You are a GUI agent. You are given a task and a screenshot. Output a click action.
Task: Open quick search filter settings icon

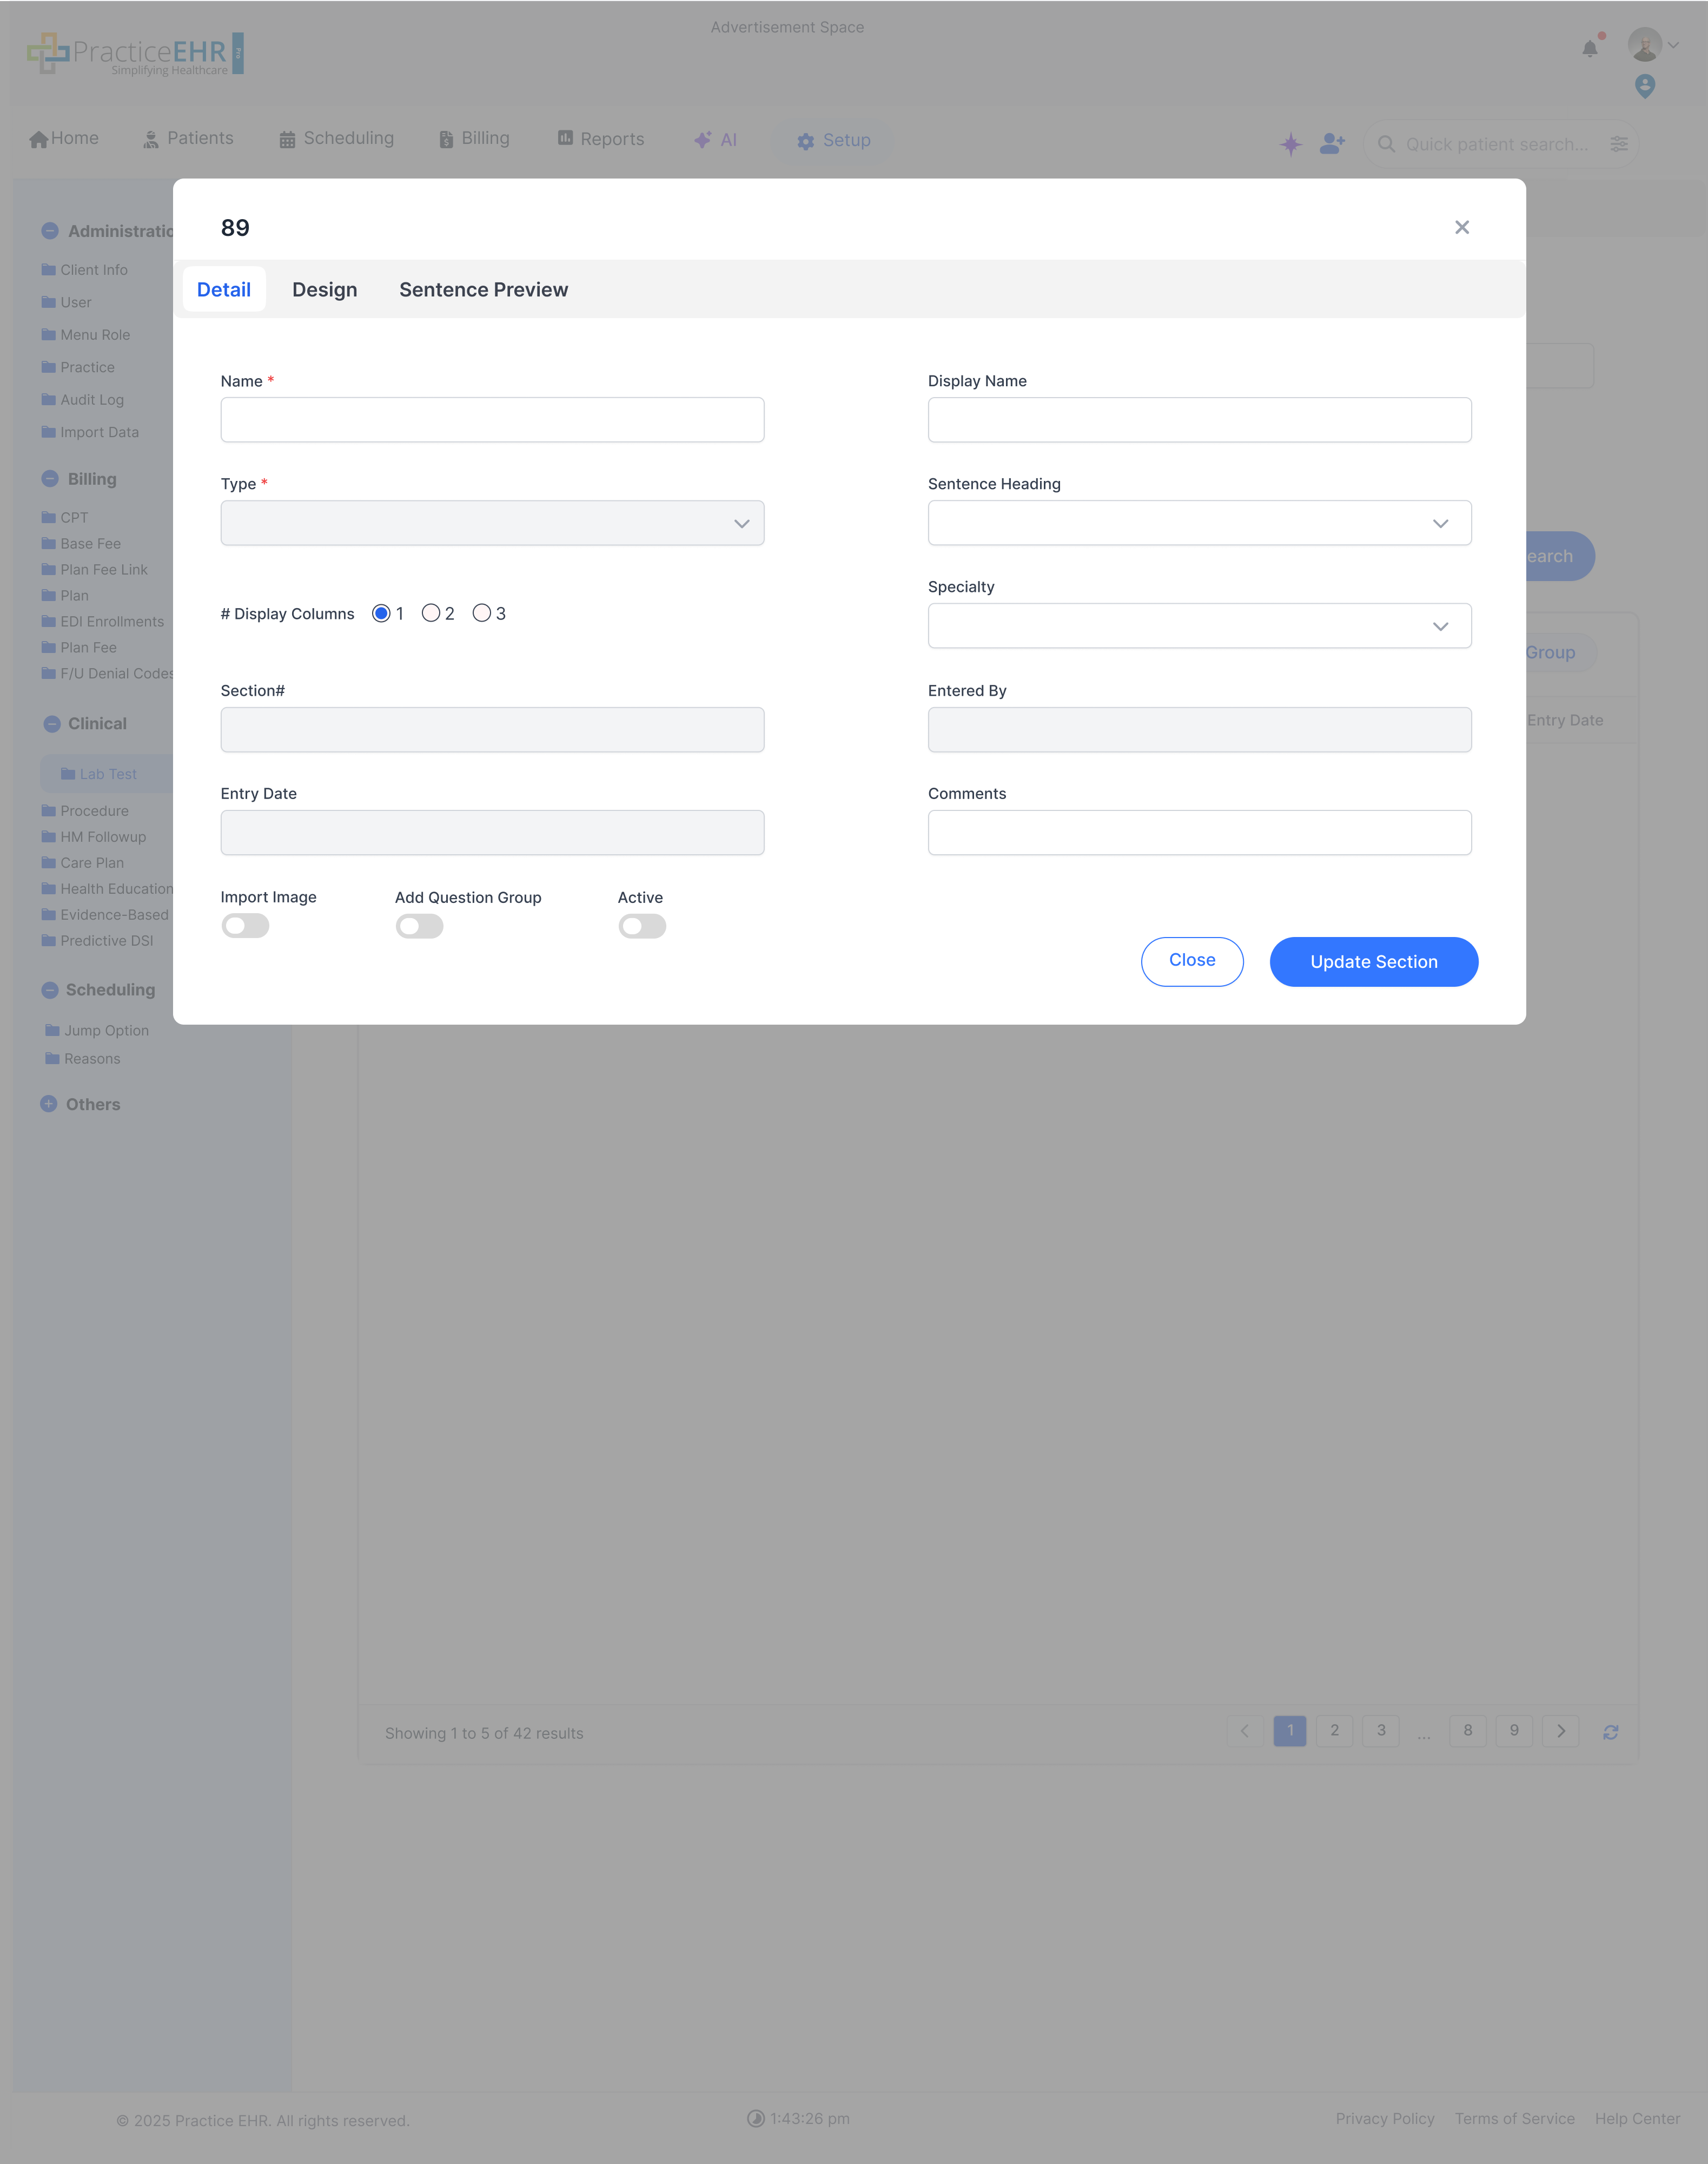click(x=1619, y=144)
